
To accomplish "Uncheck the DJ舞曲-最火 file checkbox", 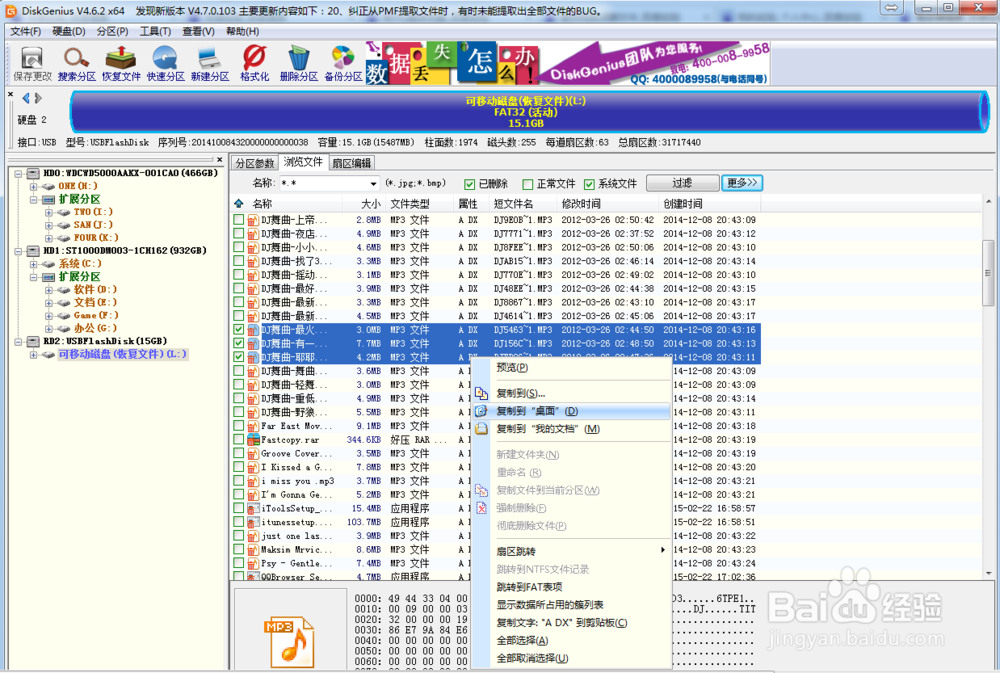I will pos(239,330).
